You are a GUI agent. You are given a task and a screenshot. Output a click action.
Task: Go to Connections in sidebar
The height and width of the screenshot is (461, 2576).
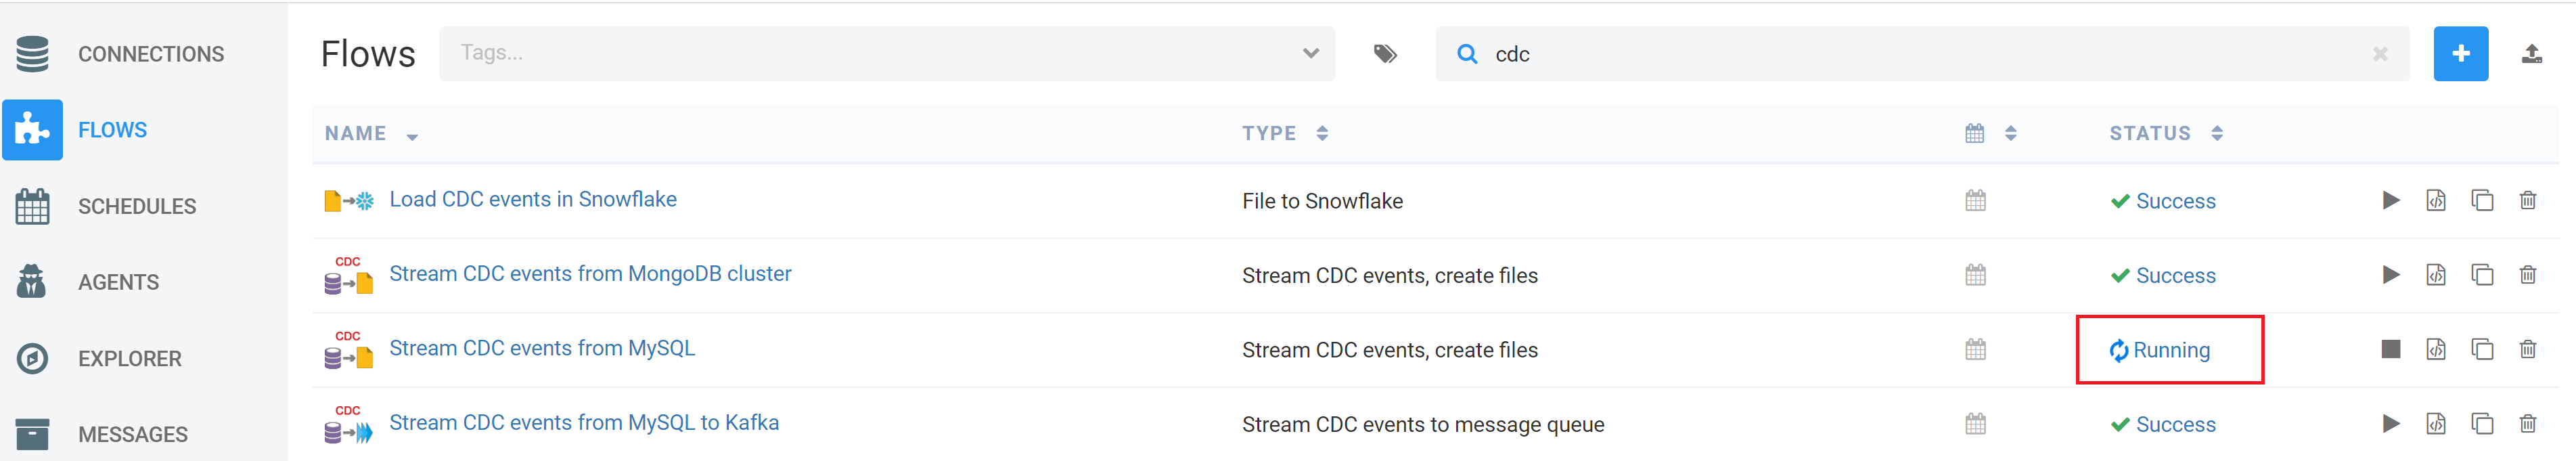(x=151, y=54)
